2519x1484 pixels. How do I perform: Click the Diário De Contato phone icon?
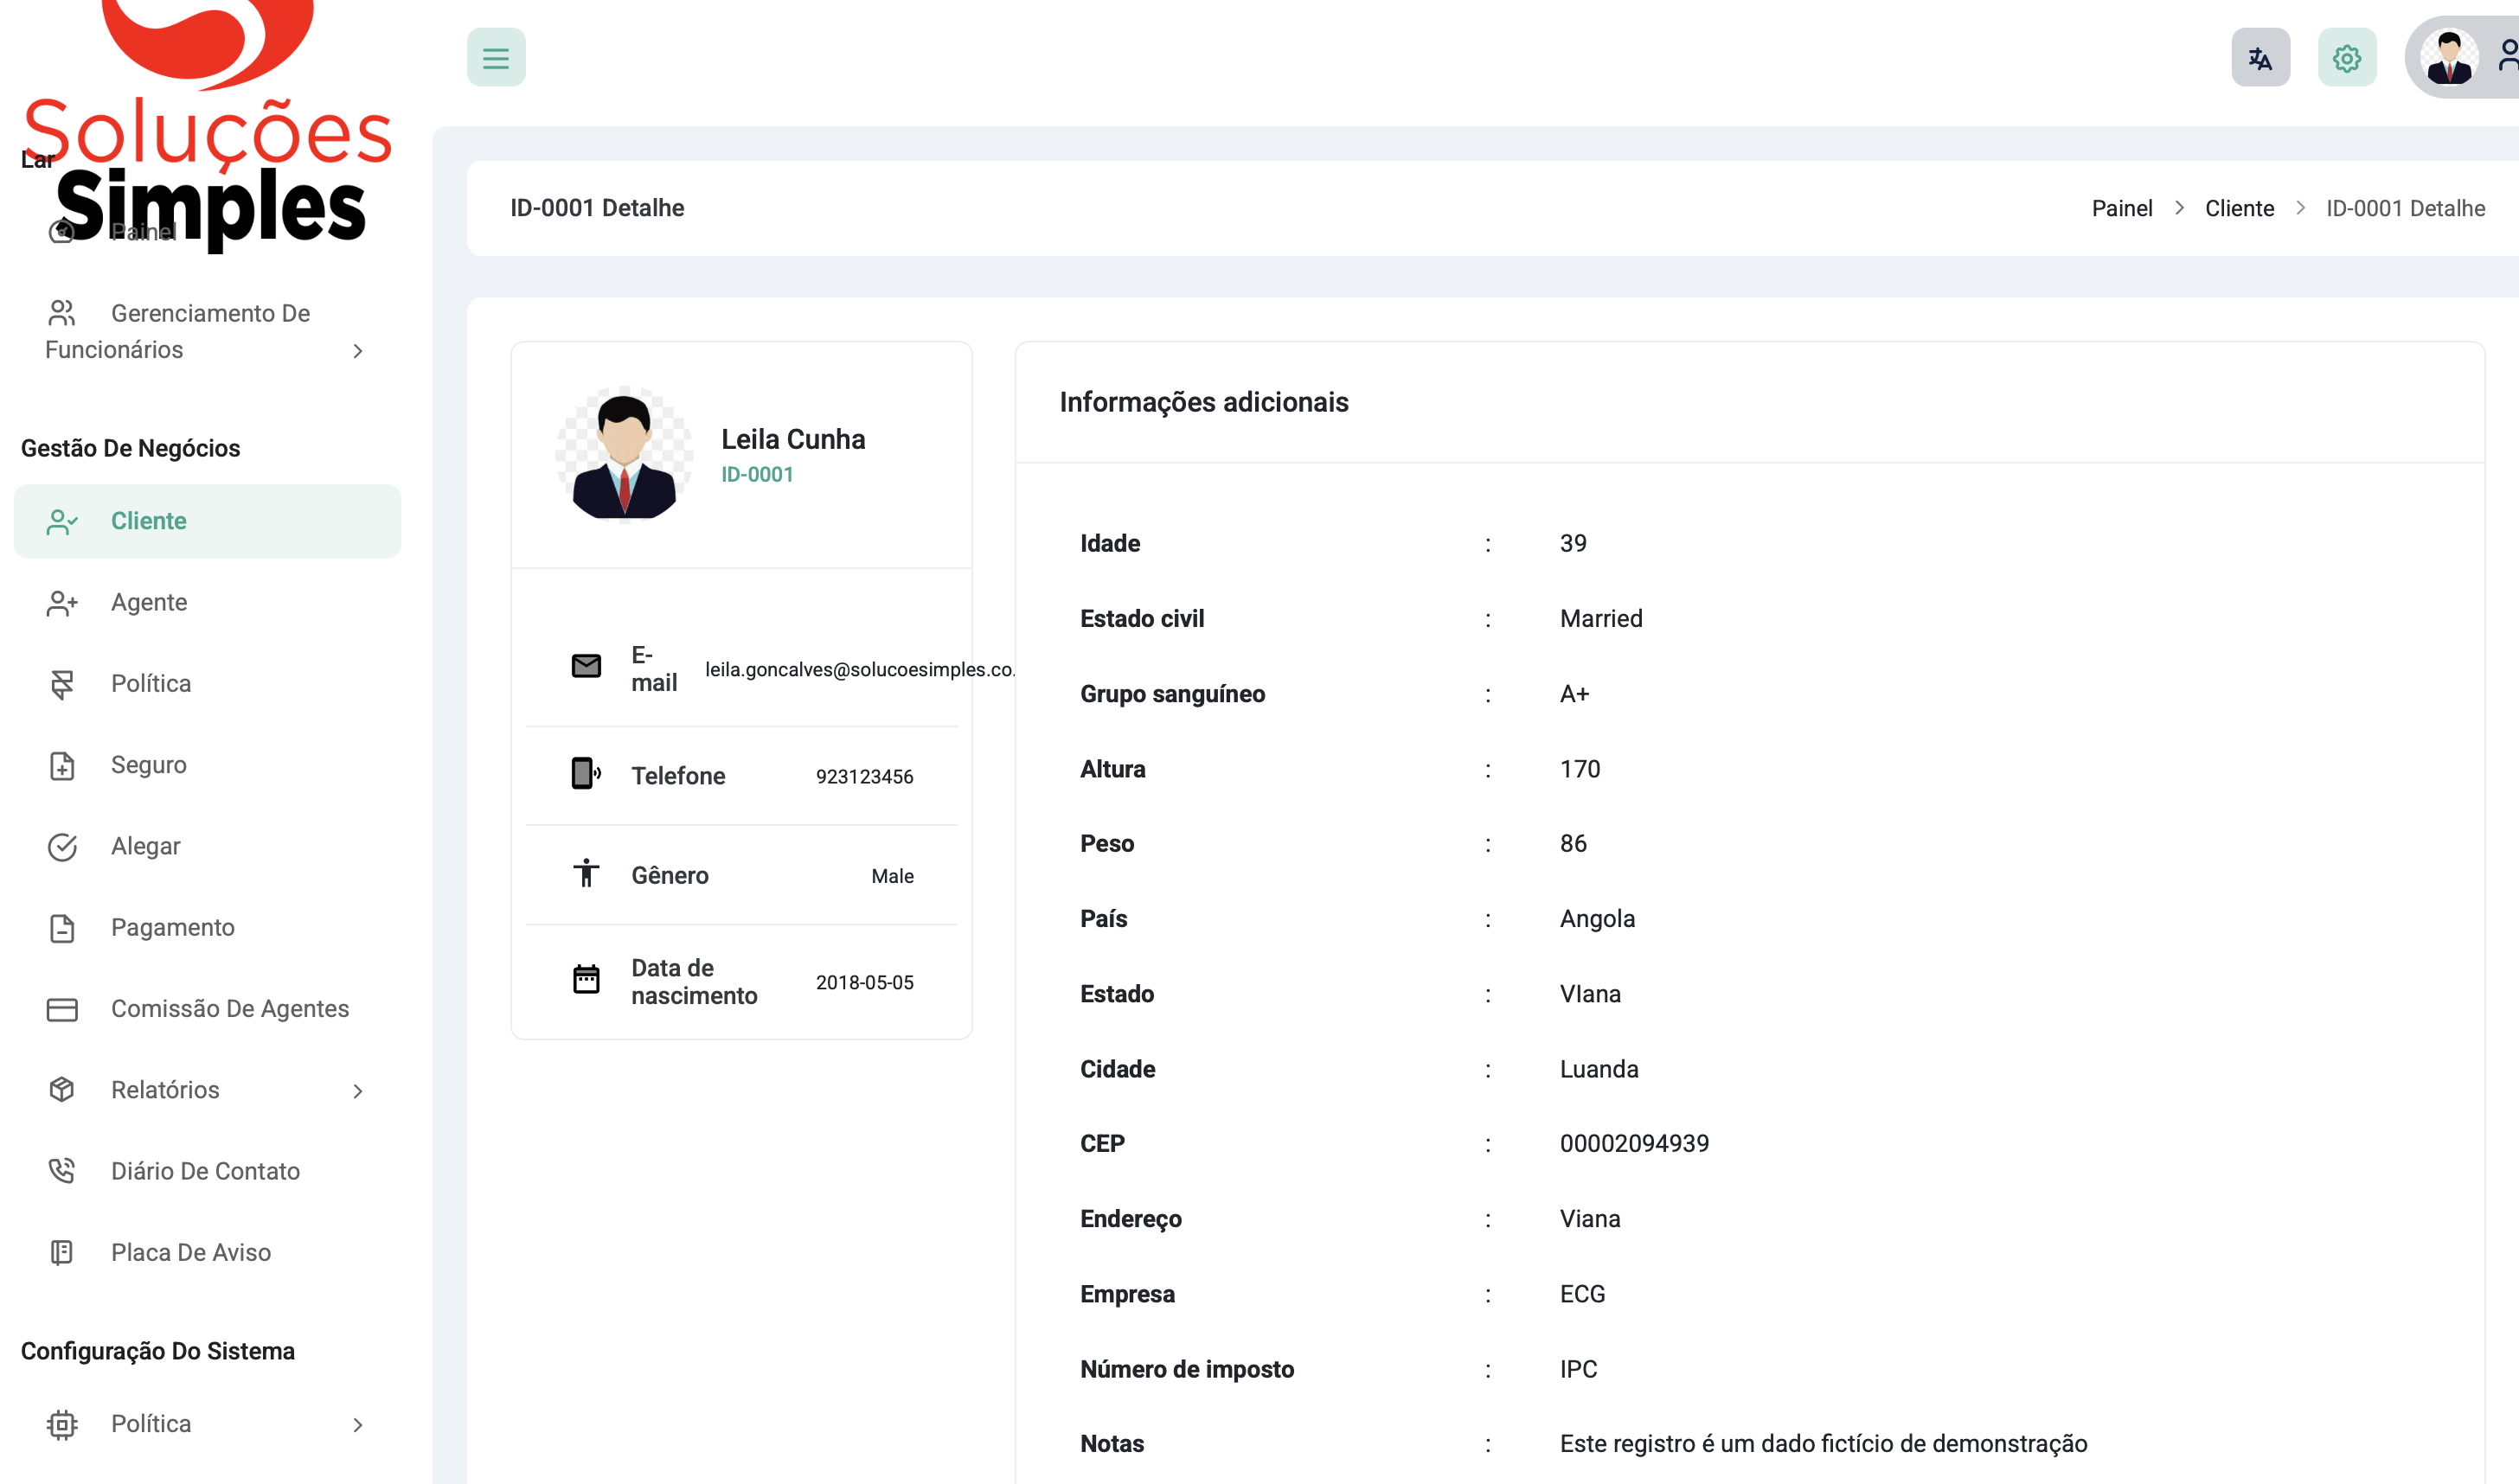pyautogui.click(x=62, y=1171)
